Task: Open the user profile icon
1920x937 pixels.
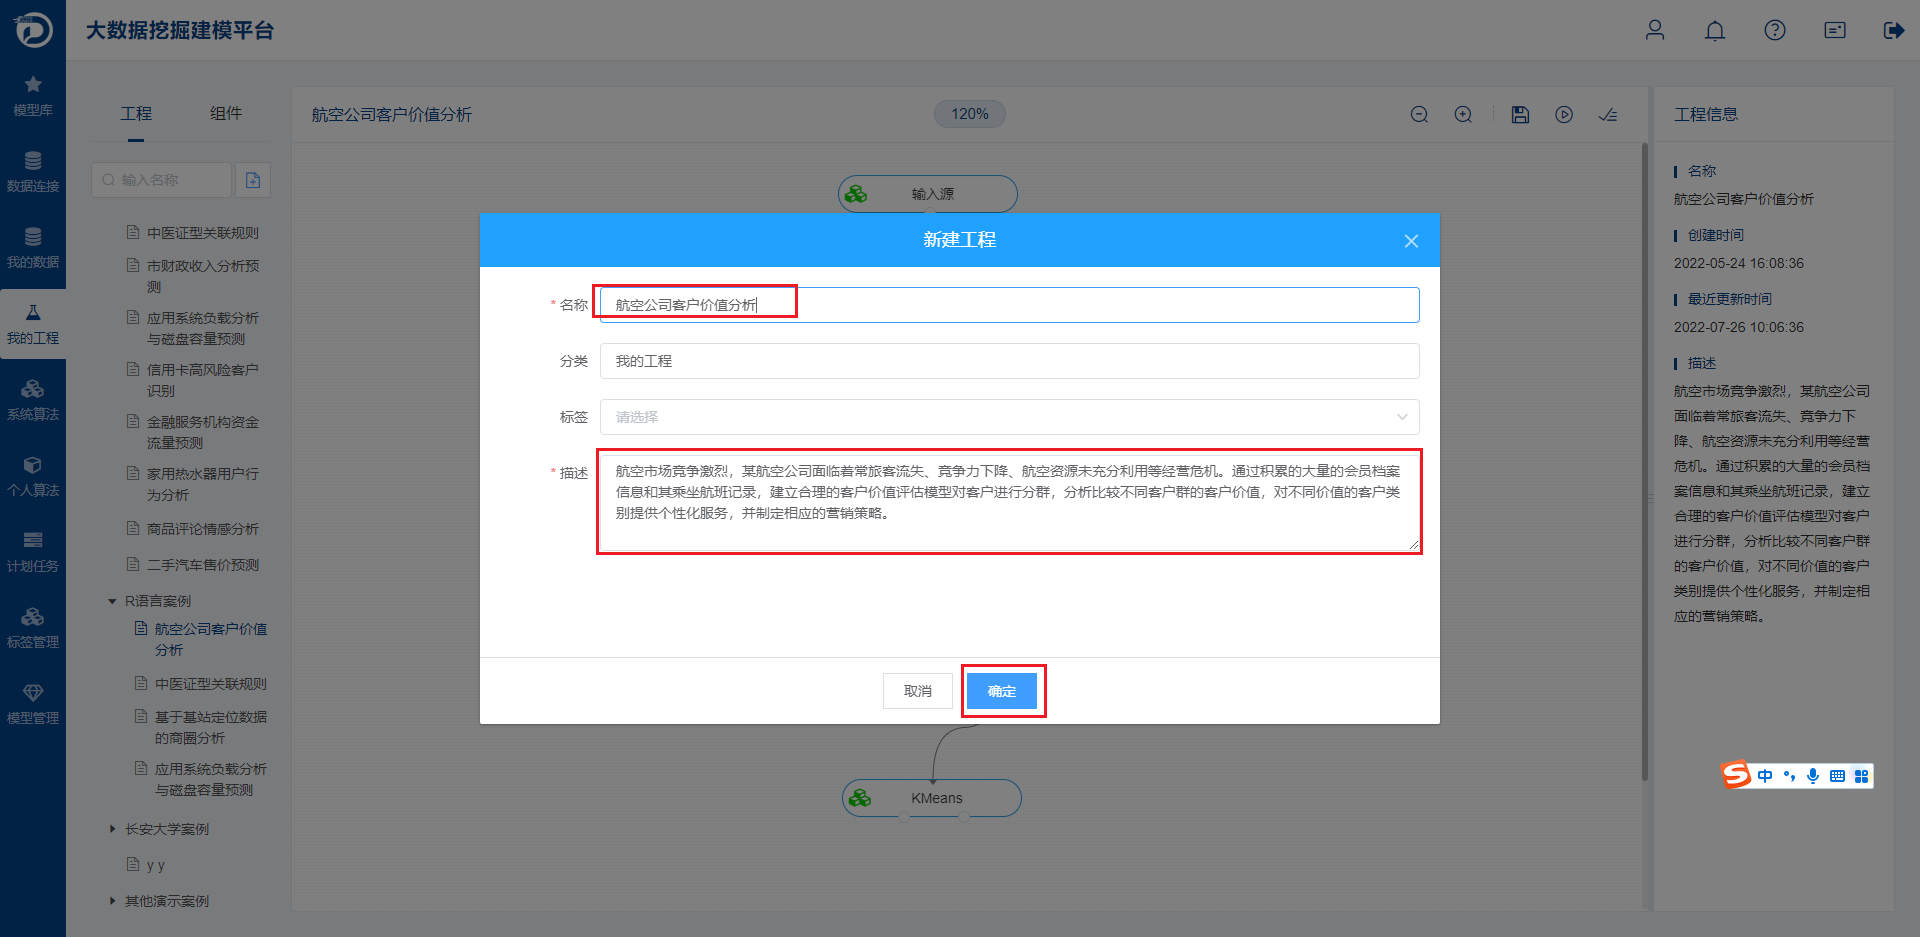Action: click(1655, 30)
